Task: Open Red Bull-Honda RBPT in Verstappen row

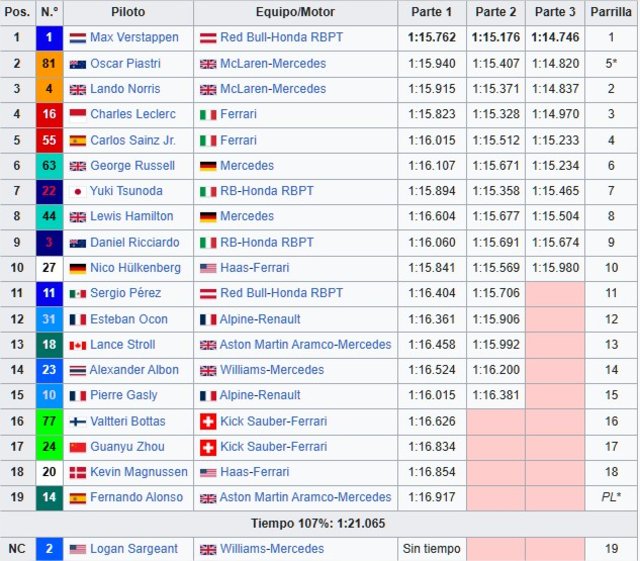Action: [x=281, y=38]
